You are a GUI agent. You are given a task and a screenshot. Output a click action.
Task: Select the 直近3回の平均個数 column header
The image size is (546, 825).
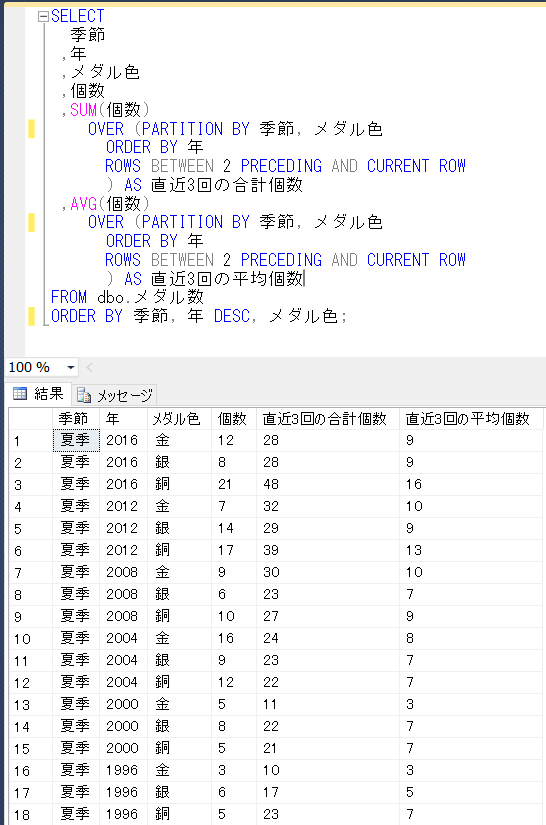tap(471, 419)
